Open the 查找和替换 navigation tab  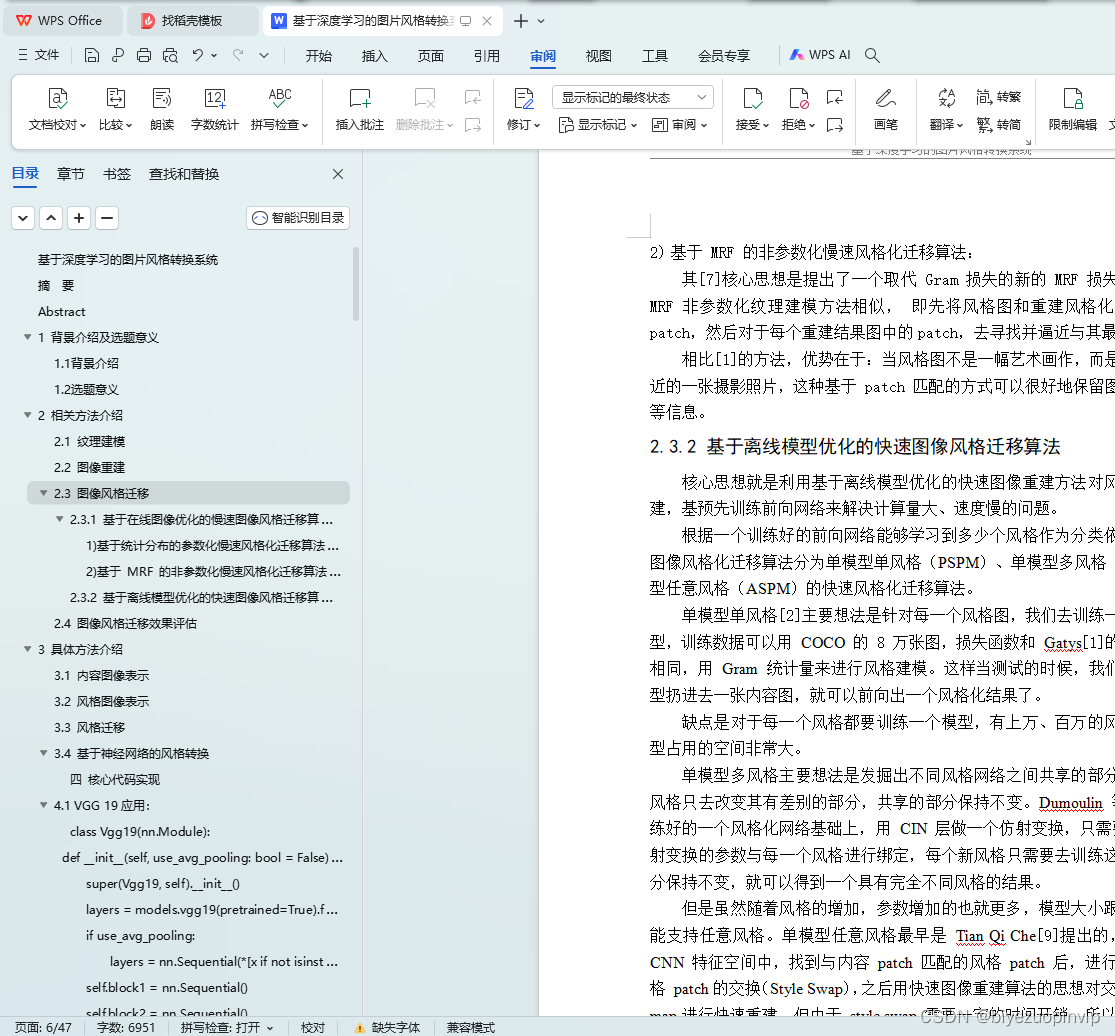[x=184, y=173]
